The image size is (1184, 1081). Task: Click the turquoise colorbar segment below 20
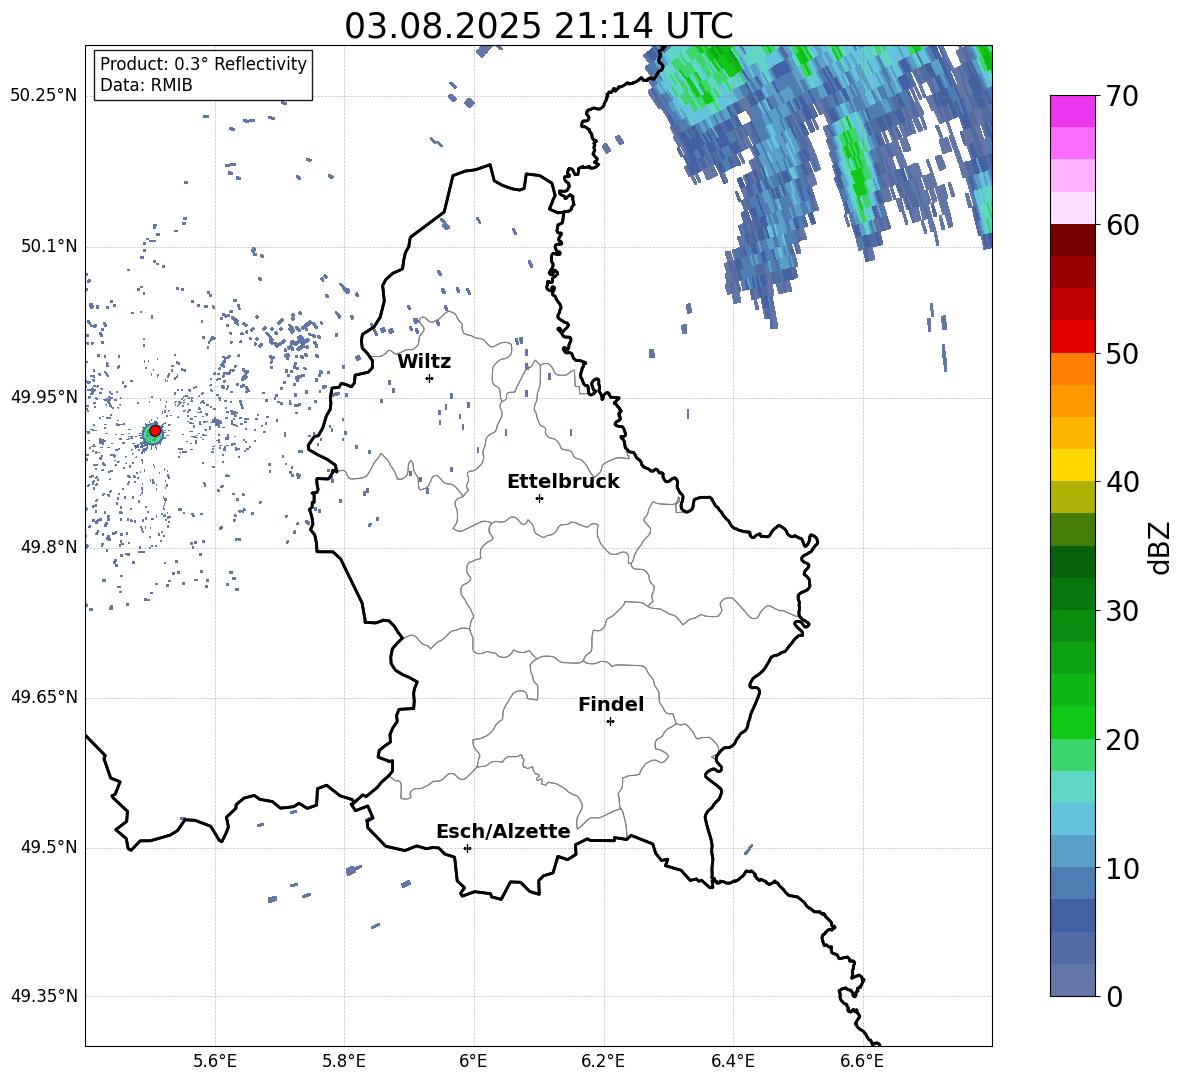click(x=1072, y=787)
